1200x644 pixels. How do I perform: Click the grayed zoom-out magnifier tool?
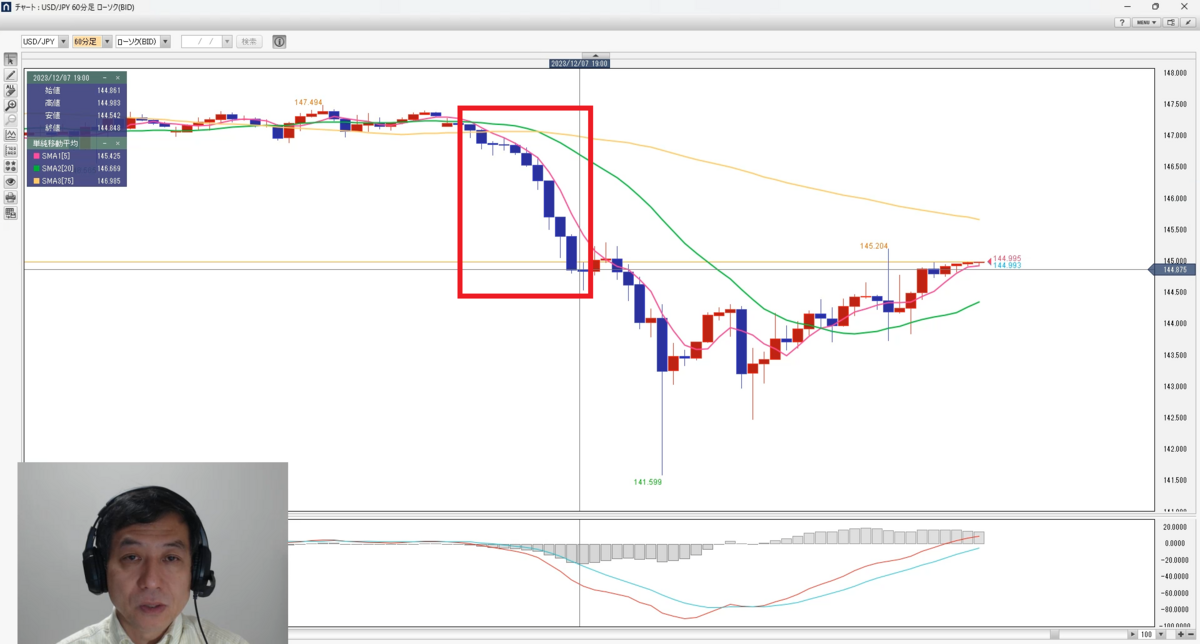11,120
